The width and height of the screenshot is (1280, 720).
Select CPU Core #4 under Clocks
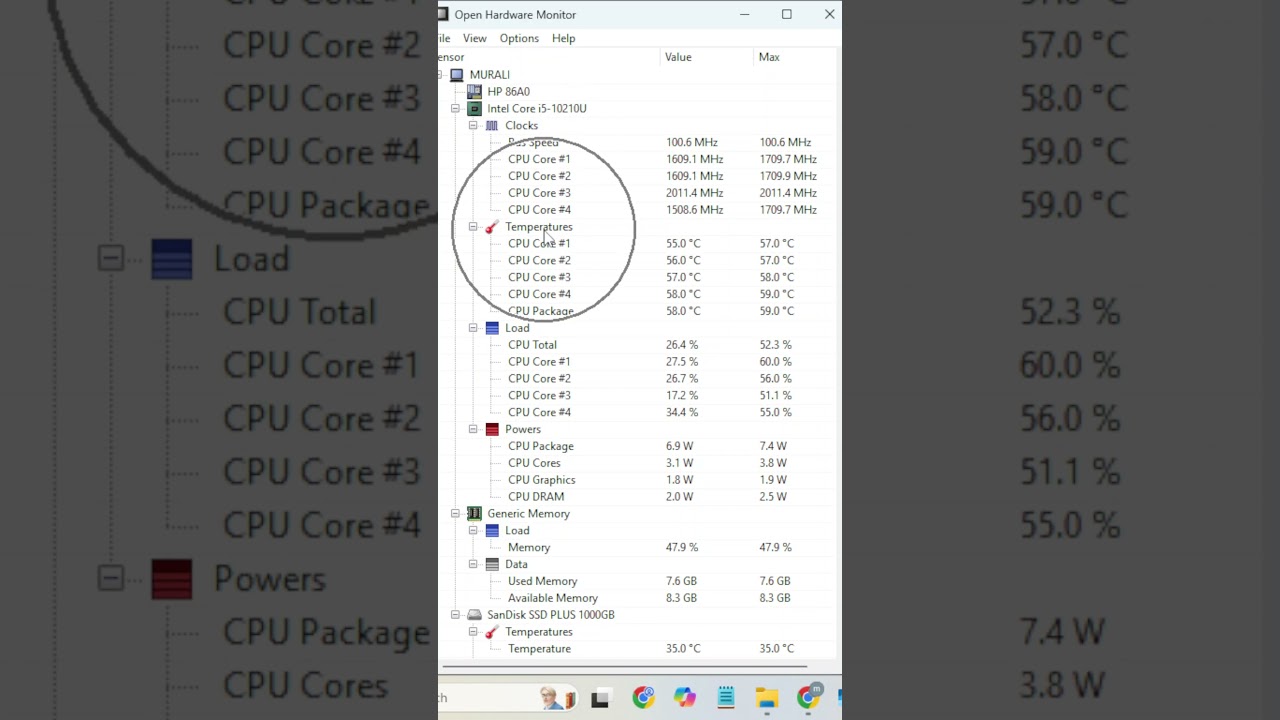pos(636,210)
